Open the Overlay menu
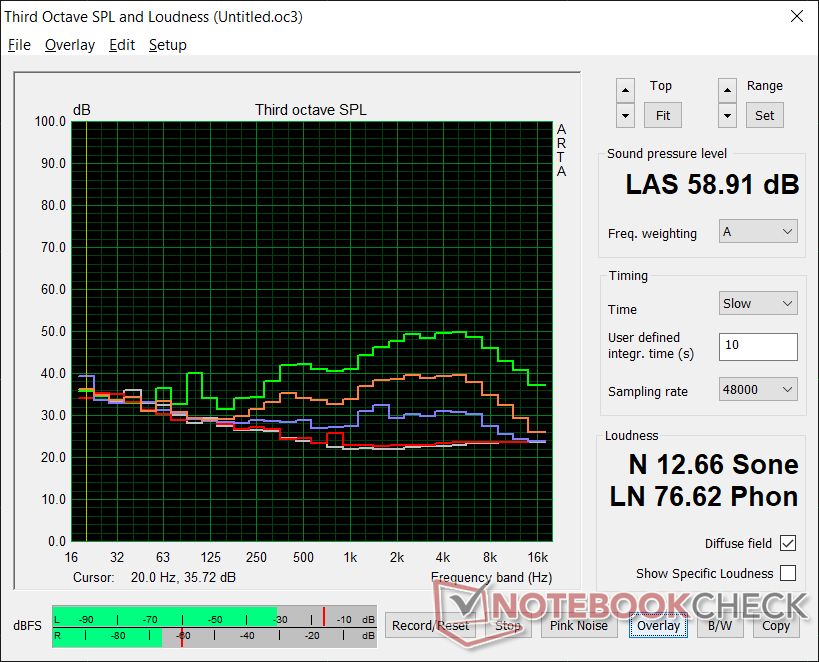The width and height of the screenshot is (819, 662). pos(69,45)
